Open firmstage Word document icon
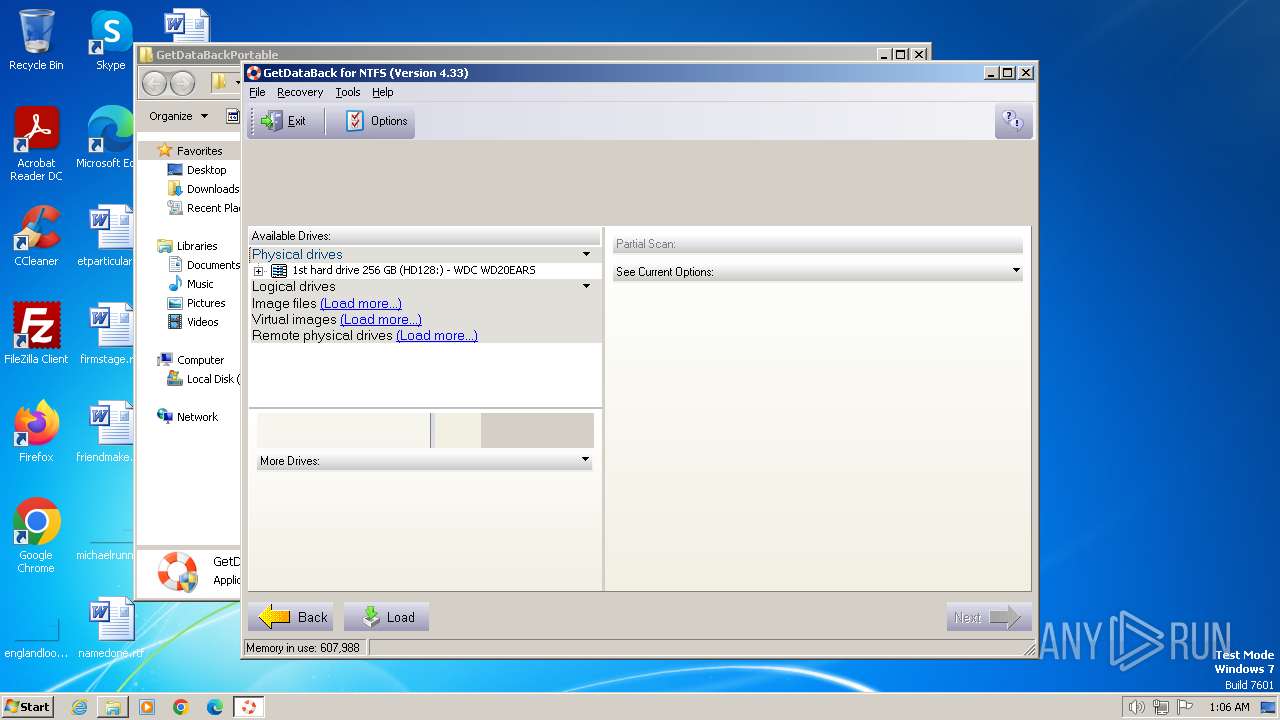Viewport: 1280px width, 720px height. (107, 334)
